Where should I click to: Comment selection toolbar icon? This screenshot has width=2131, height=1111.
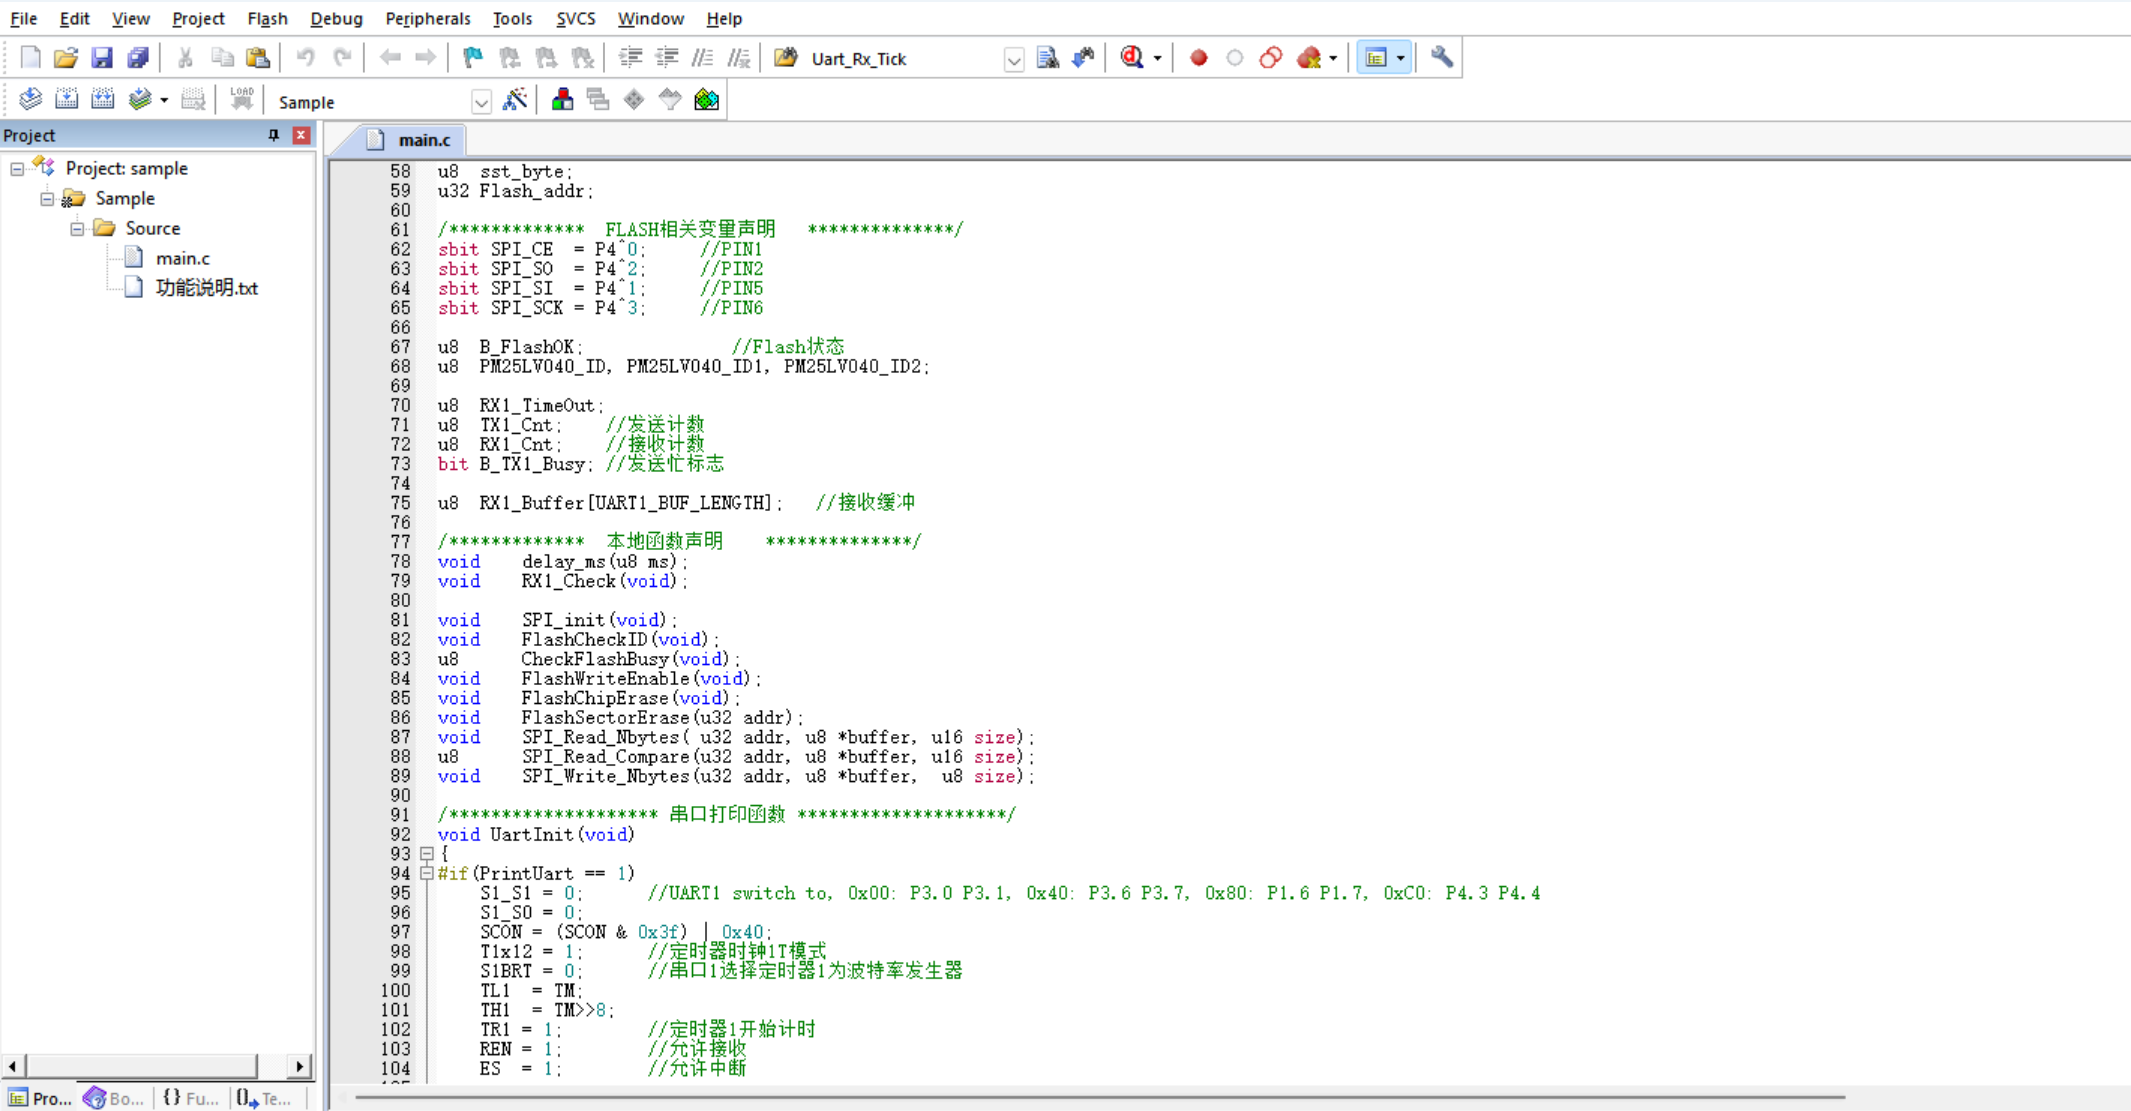coord(702,58)
